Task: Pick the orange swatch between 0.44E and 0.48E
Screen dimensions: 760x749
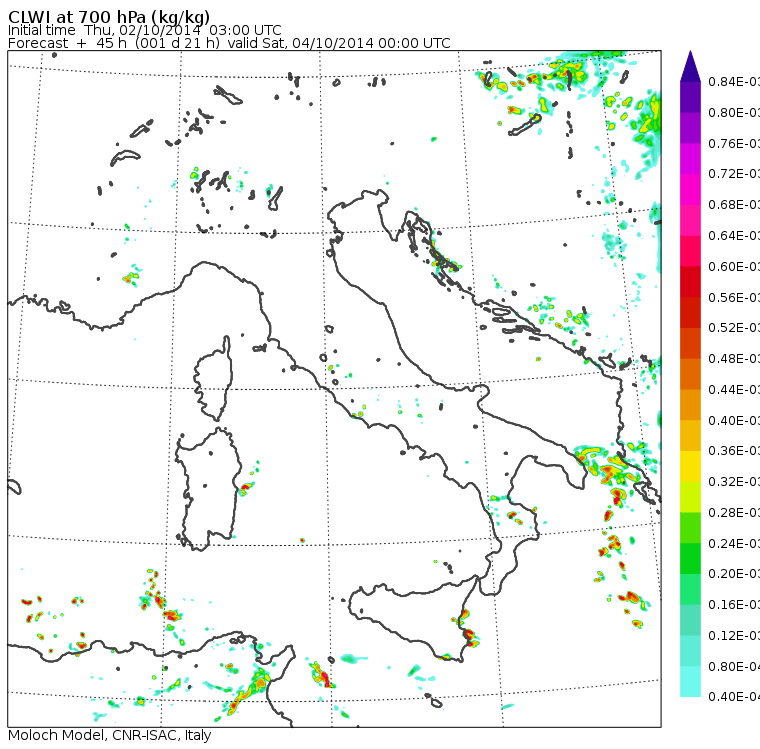Action: tap(690, 374)
